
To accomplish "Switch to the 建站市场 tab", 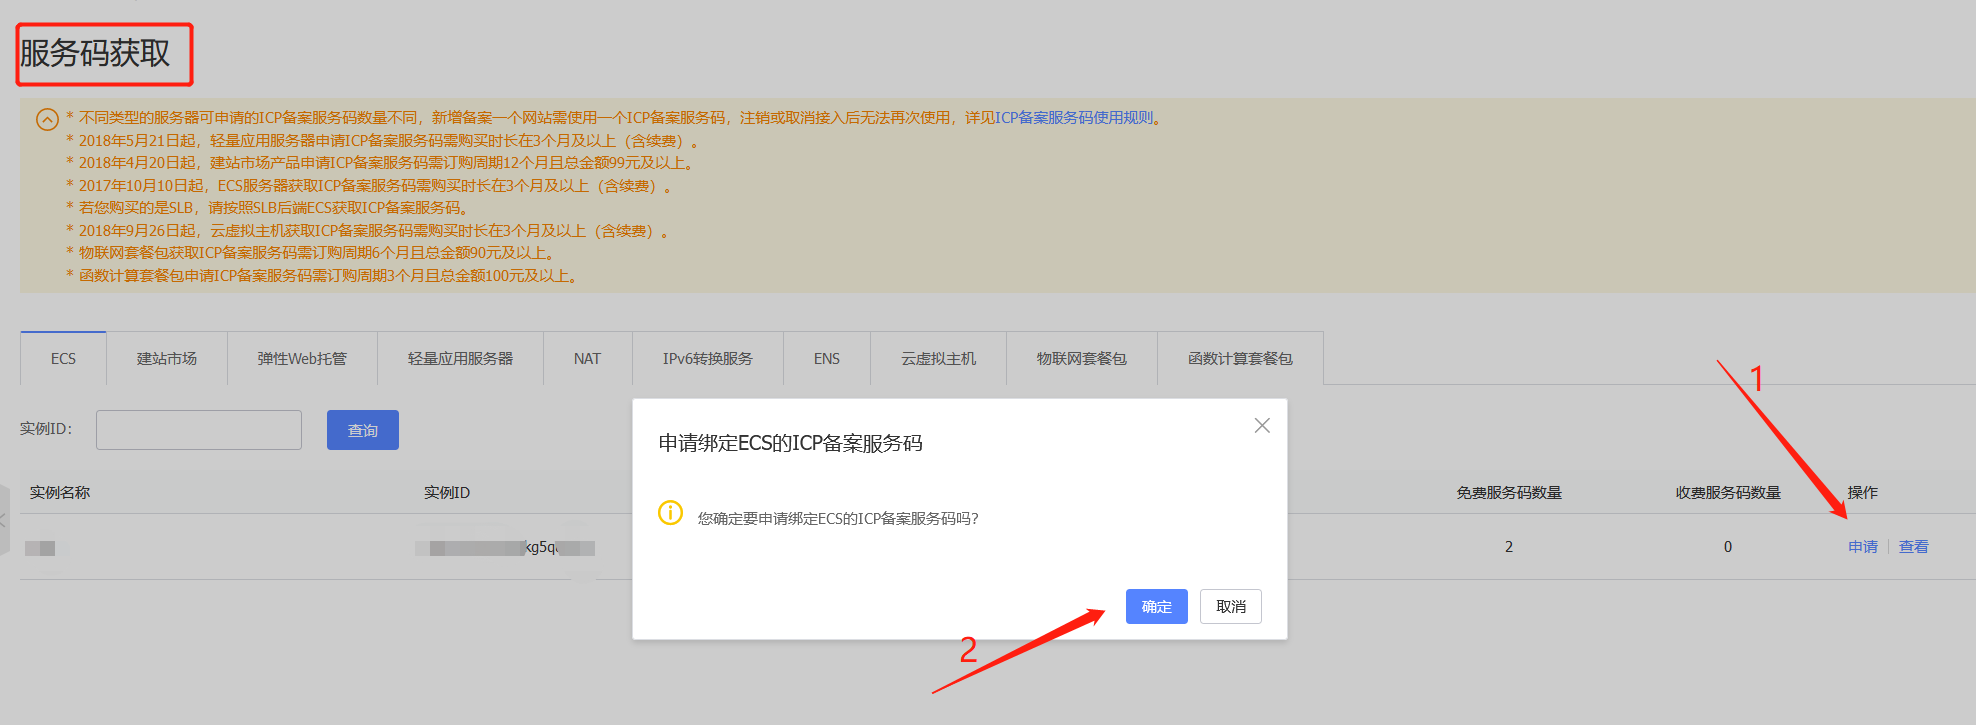I will [167, 358].
